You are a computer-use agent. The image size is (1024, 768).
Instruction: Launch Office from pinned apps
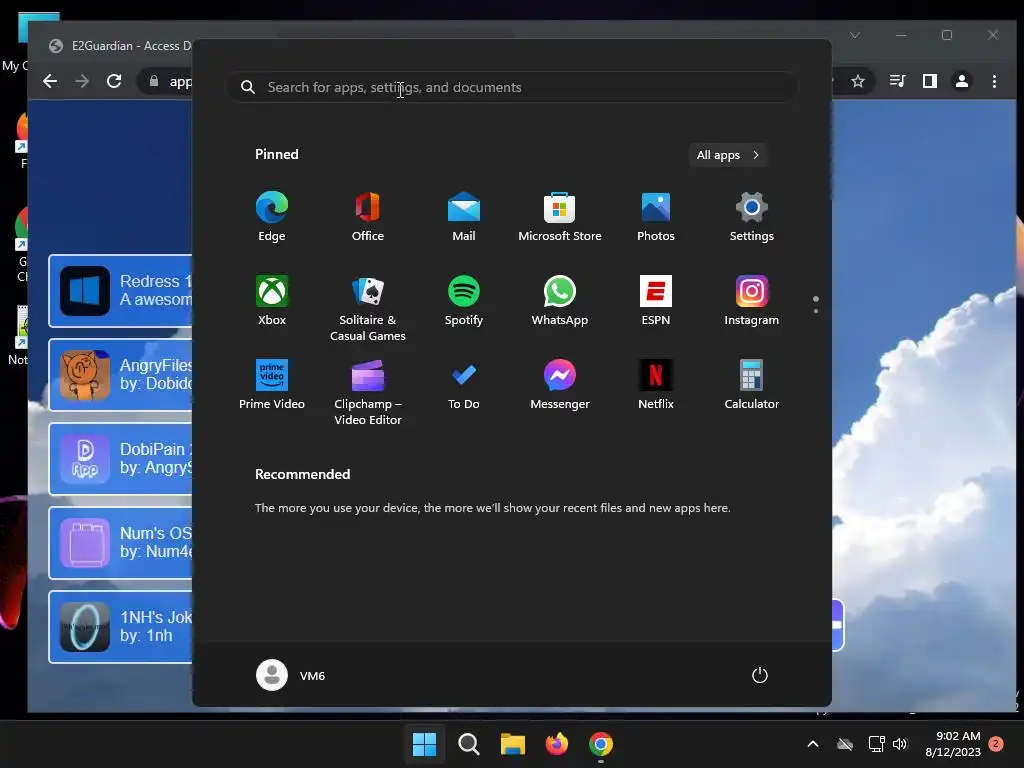(x=368, y=217)
